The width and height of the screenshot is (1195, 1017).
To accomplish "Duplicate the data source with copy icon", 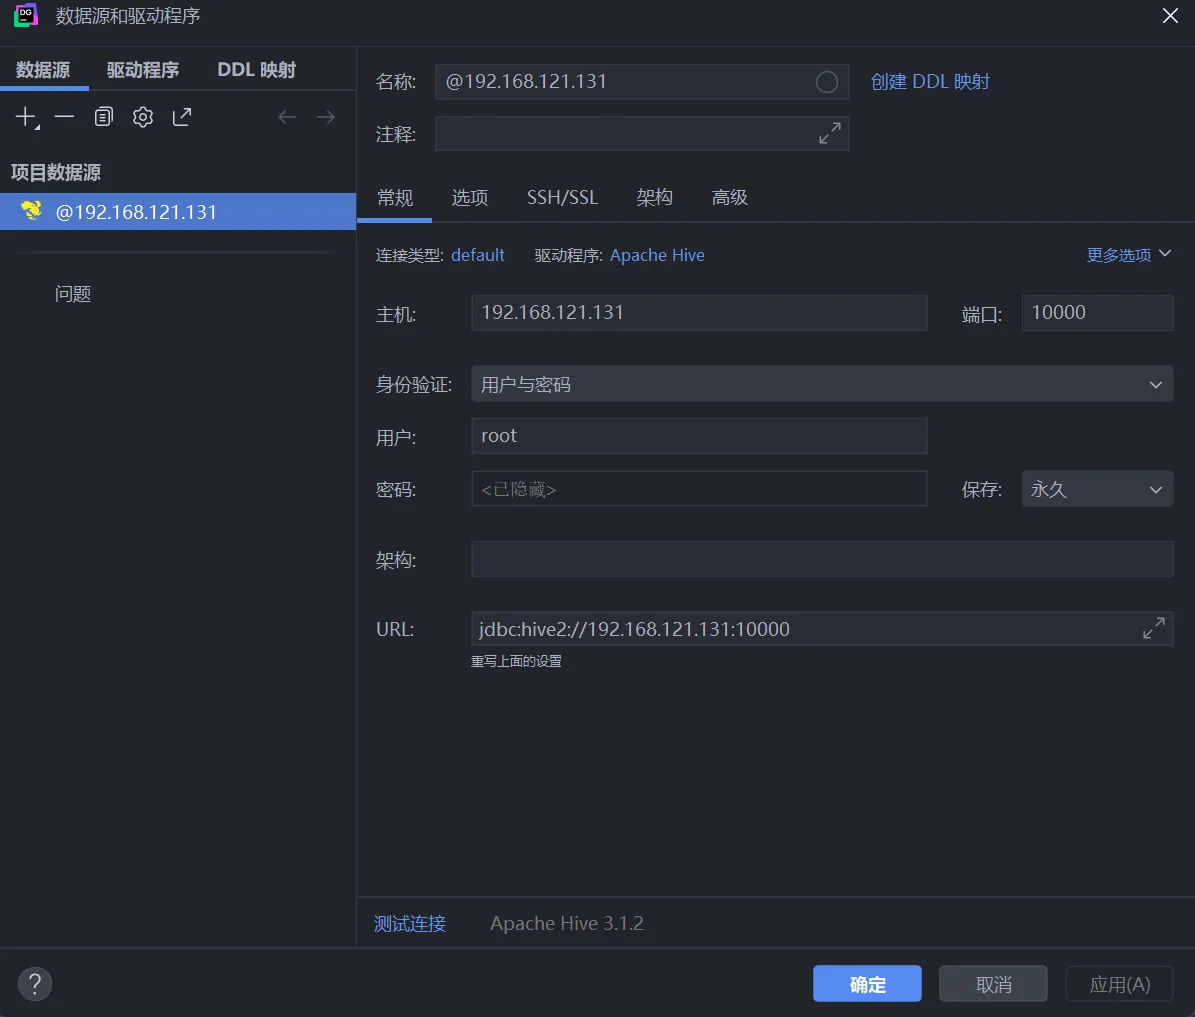I will point(104,117).
